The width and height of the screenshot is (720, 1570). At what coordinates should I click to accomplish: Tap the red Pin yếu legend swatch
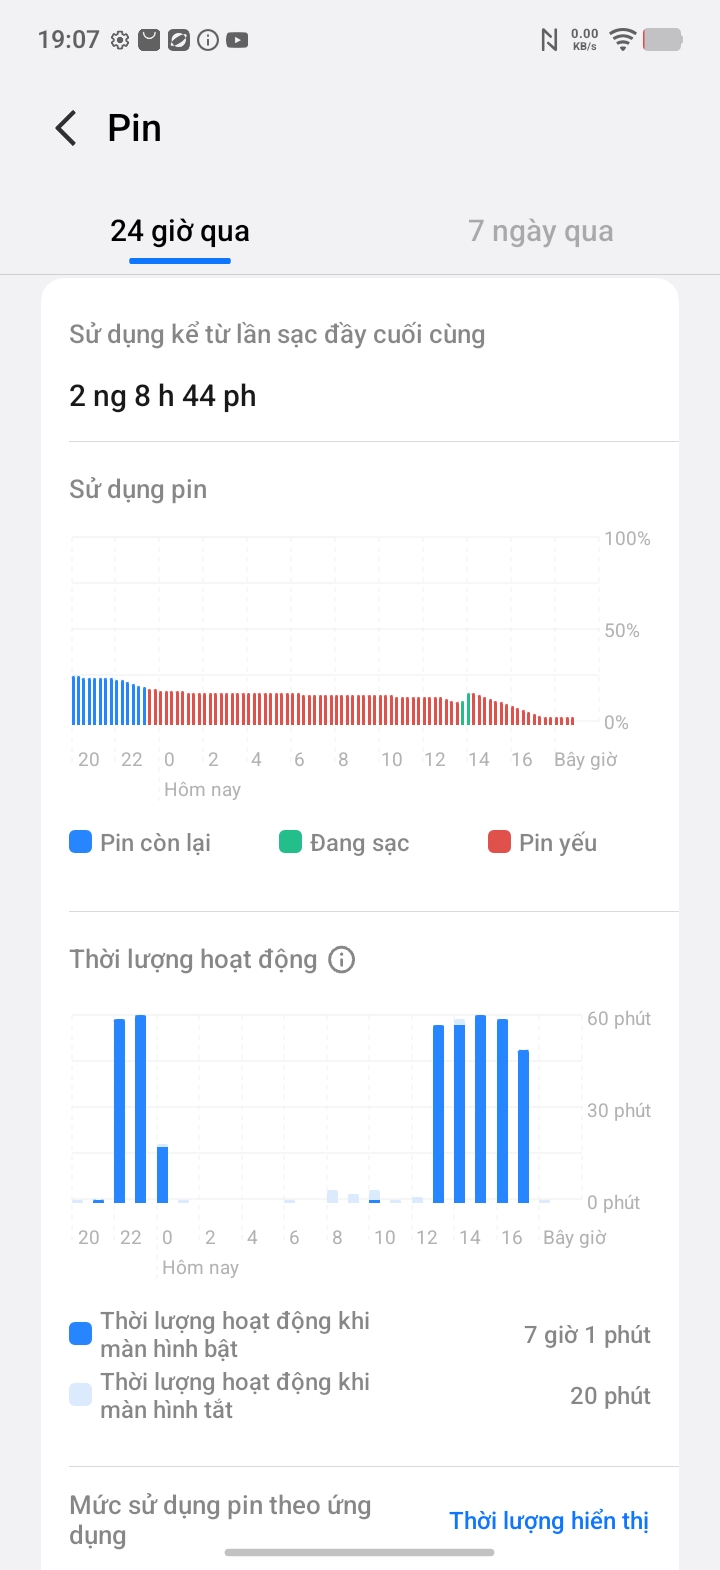pos(499,842)
